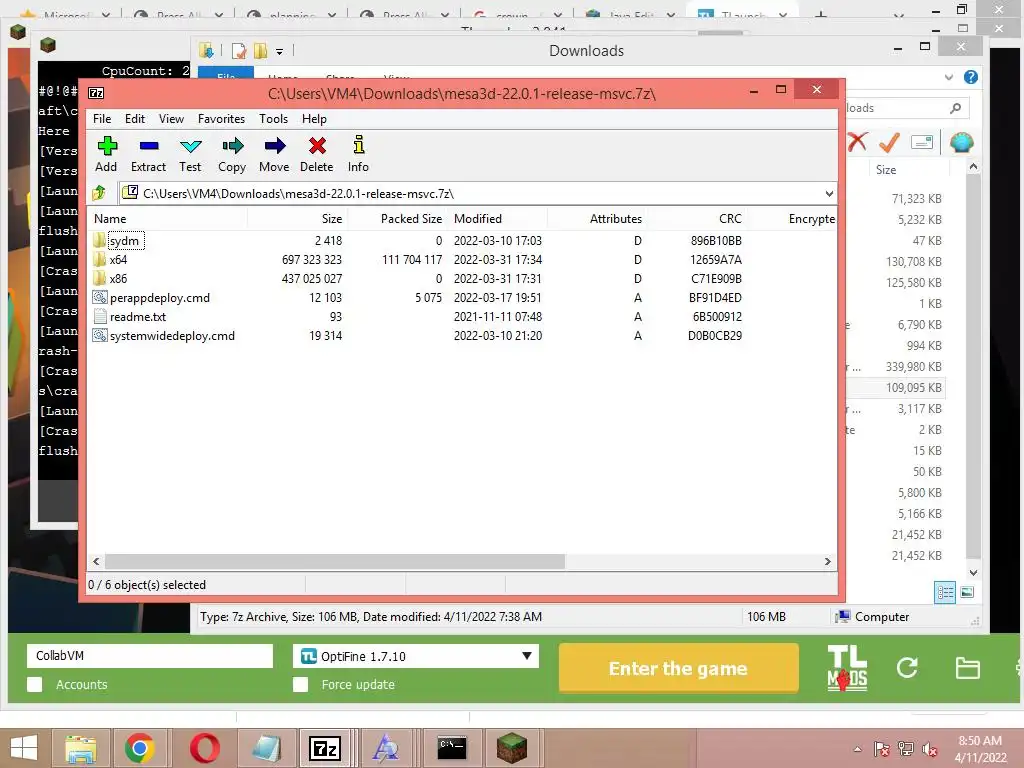Image resolution: width=1024 pixels, height=768 pixels.
Task: Click the muted volume tray icon
Action: pyautogui.click(x=929, y=749)
